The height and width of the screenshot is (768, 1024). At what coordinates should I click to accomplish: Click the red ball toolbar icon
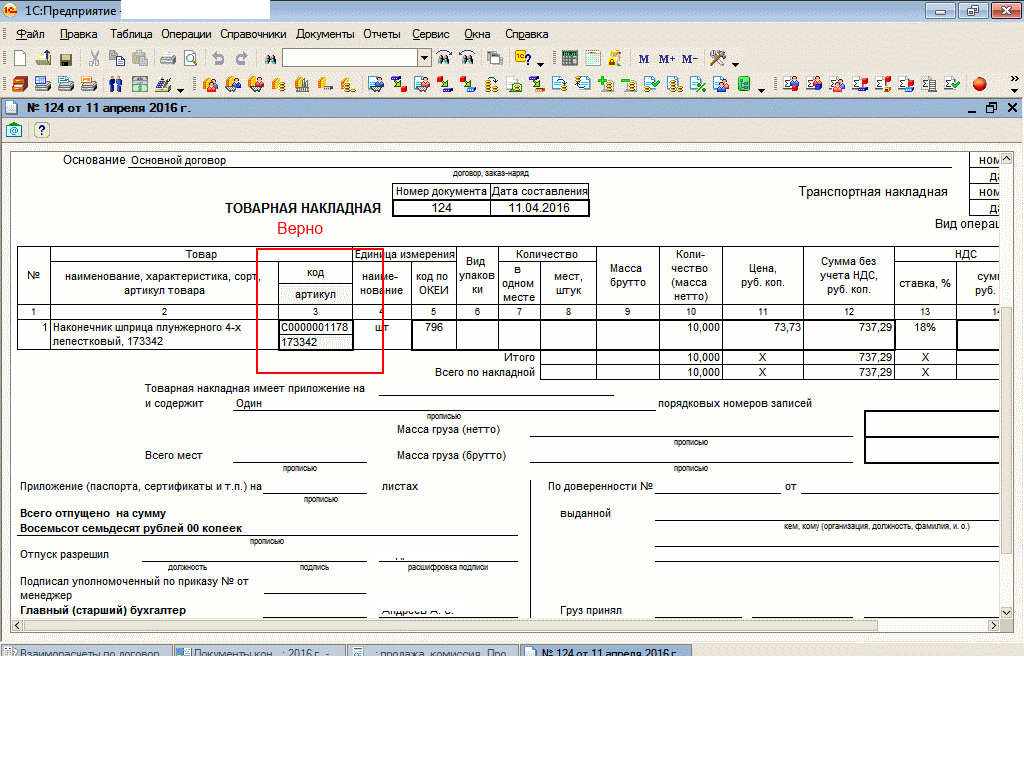[979, 85]
